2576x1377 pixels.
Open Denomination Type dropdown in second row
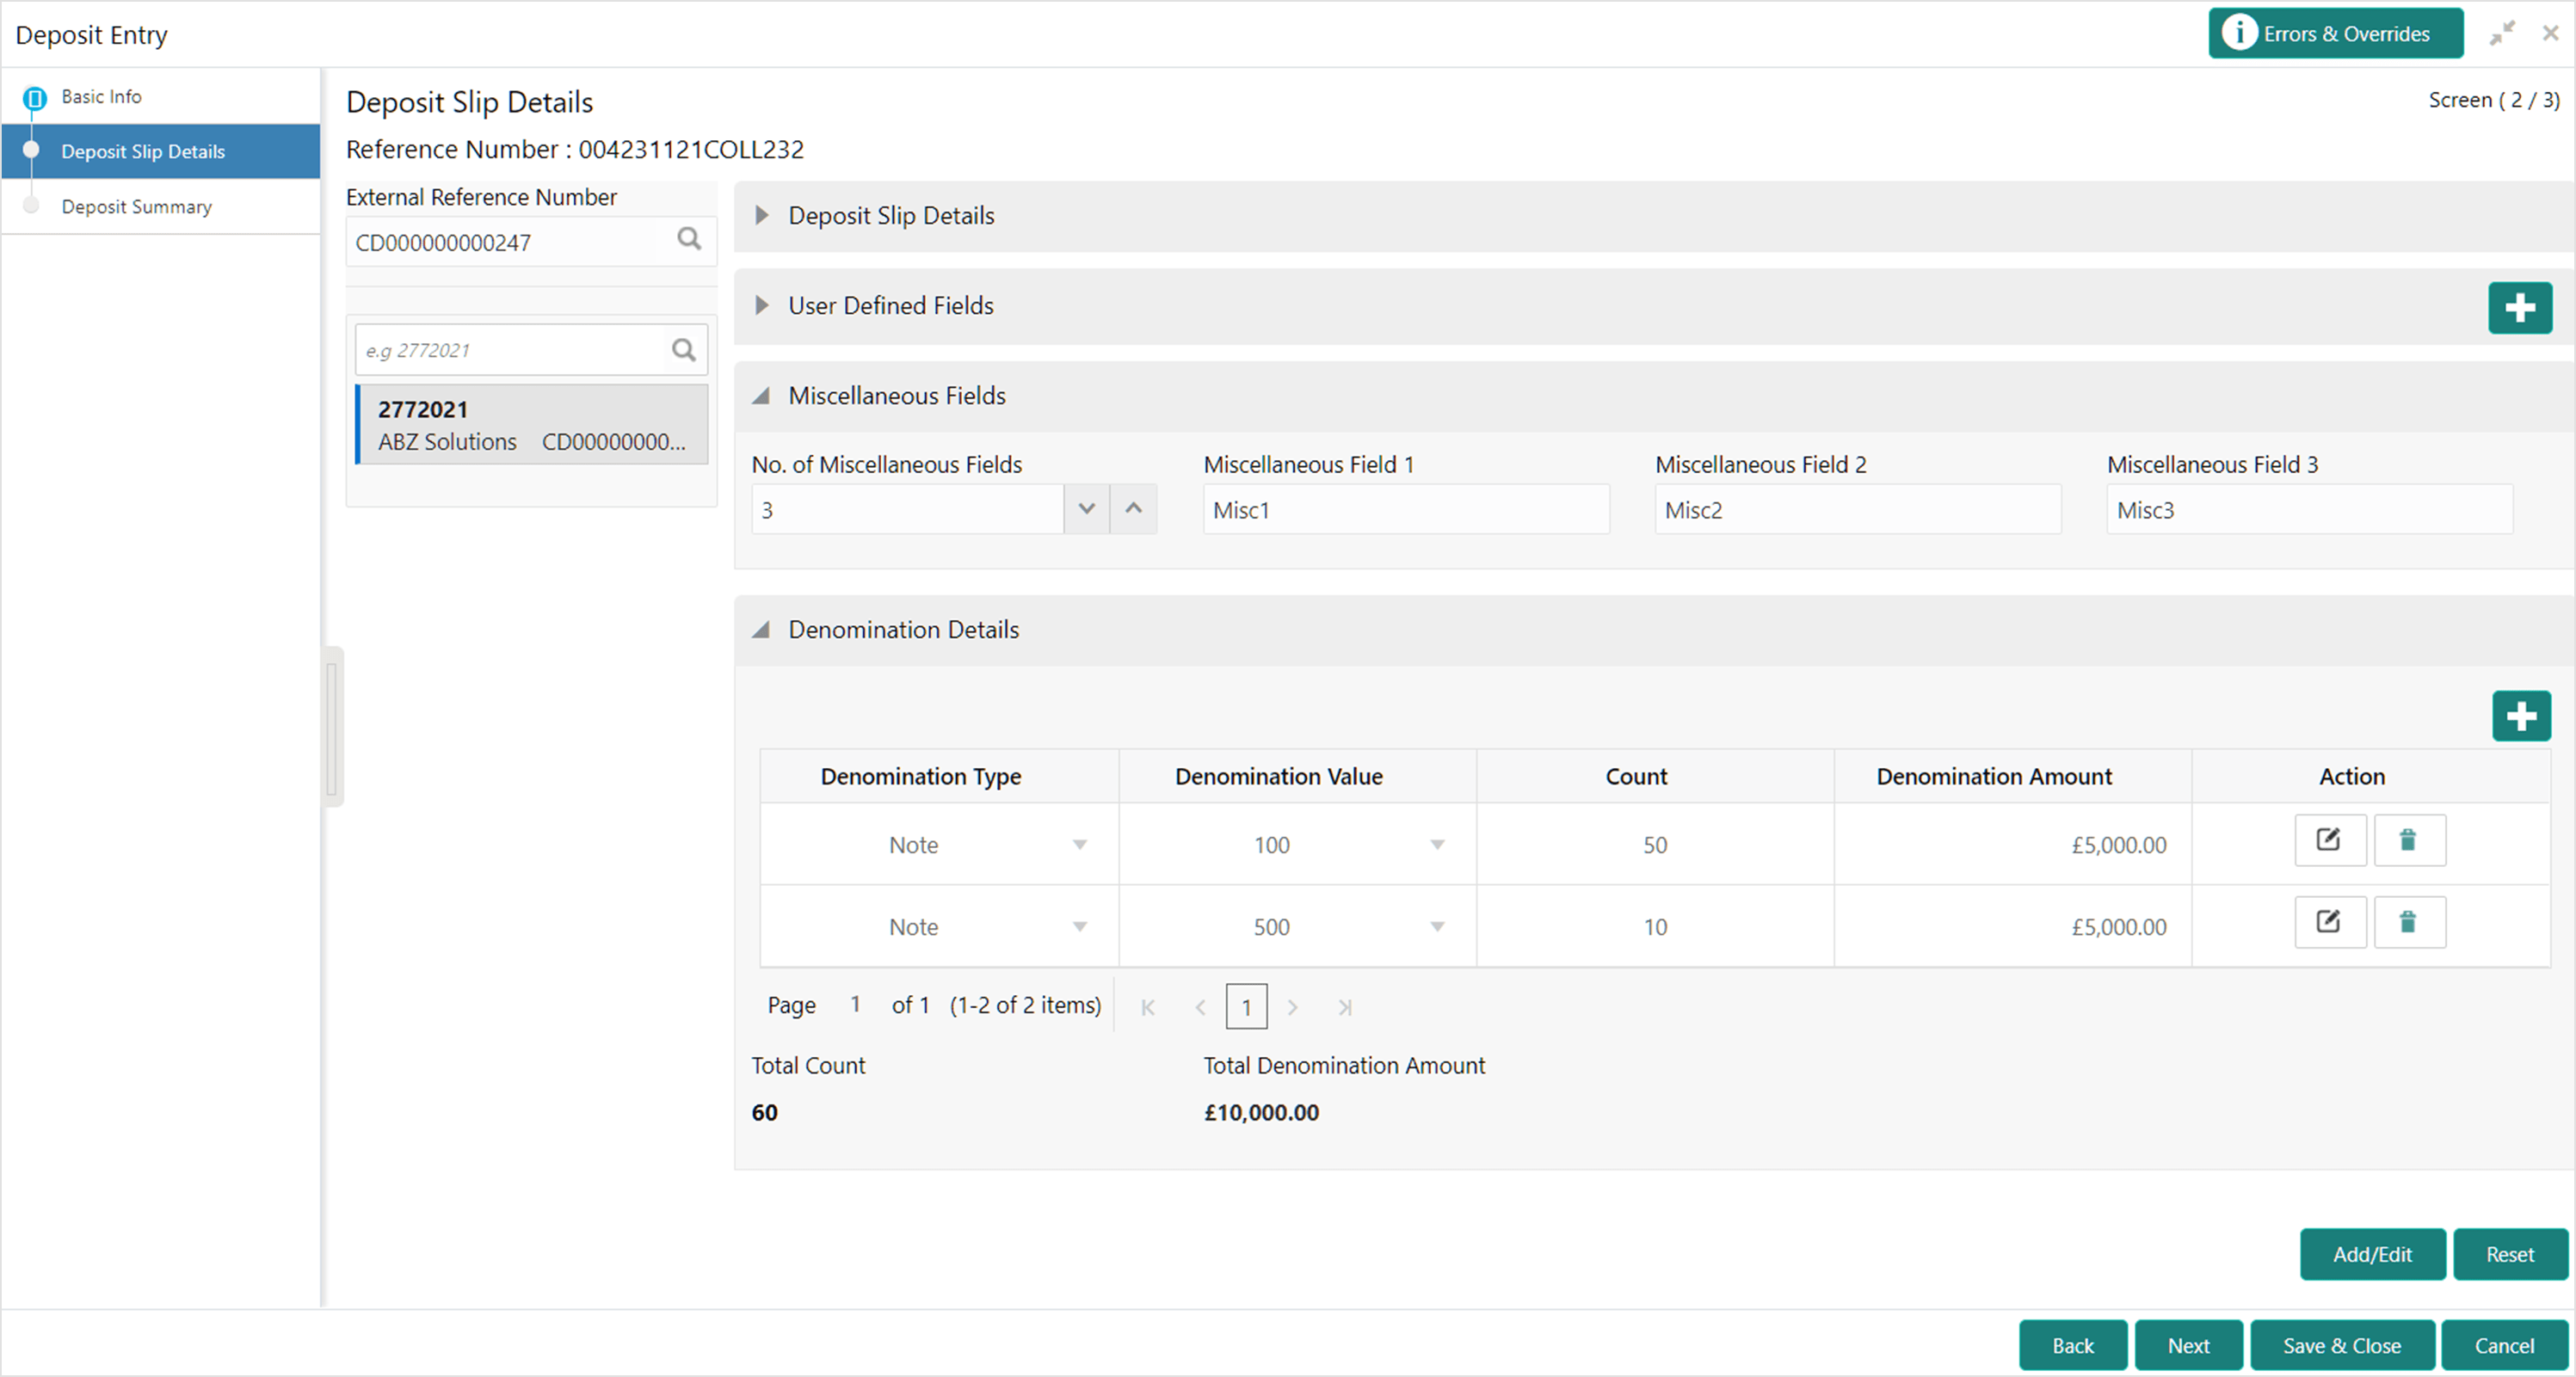pos(1080,927)
